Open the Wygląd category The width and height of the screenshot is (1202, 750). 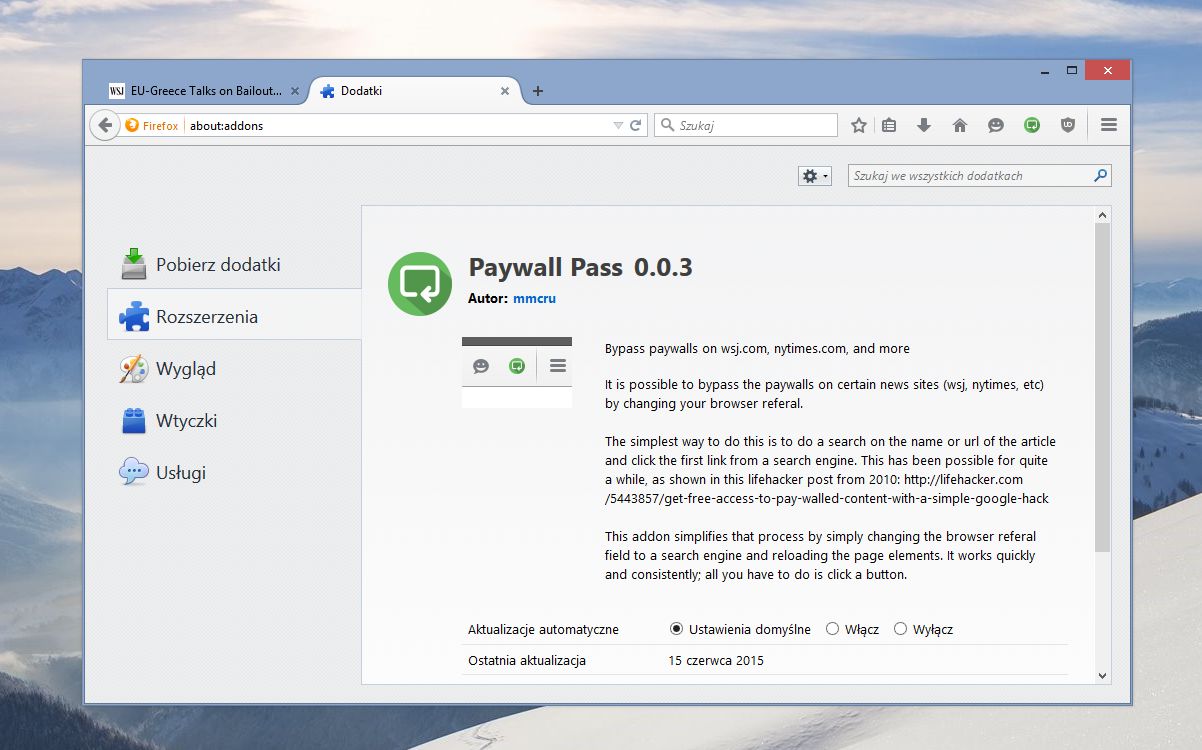(234, 369)
